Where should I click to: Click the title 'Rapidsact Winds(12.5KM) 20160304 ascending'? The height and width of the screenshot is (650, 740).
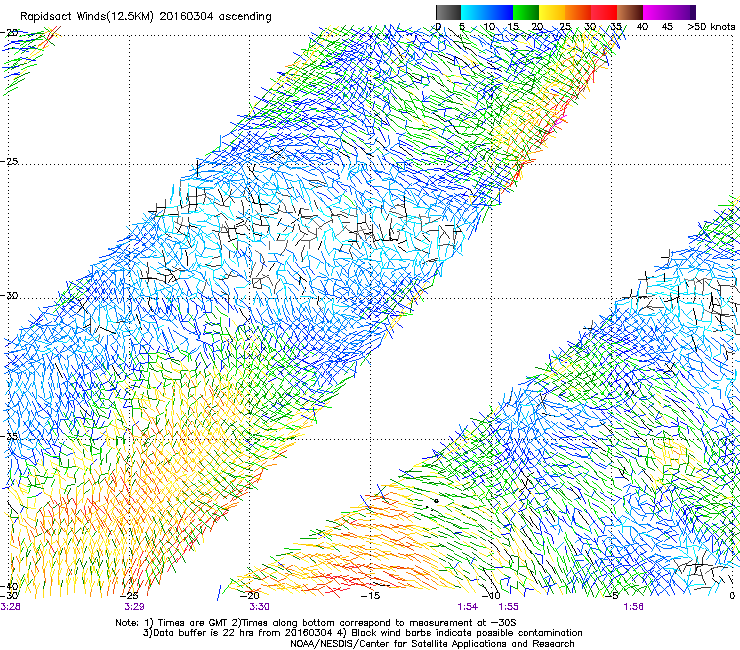coord(146,17)
